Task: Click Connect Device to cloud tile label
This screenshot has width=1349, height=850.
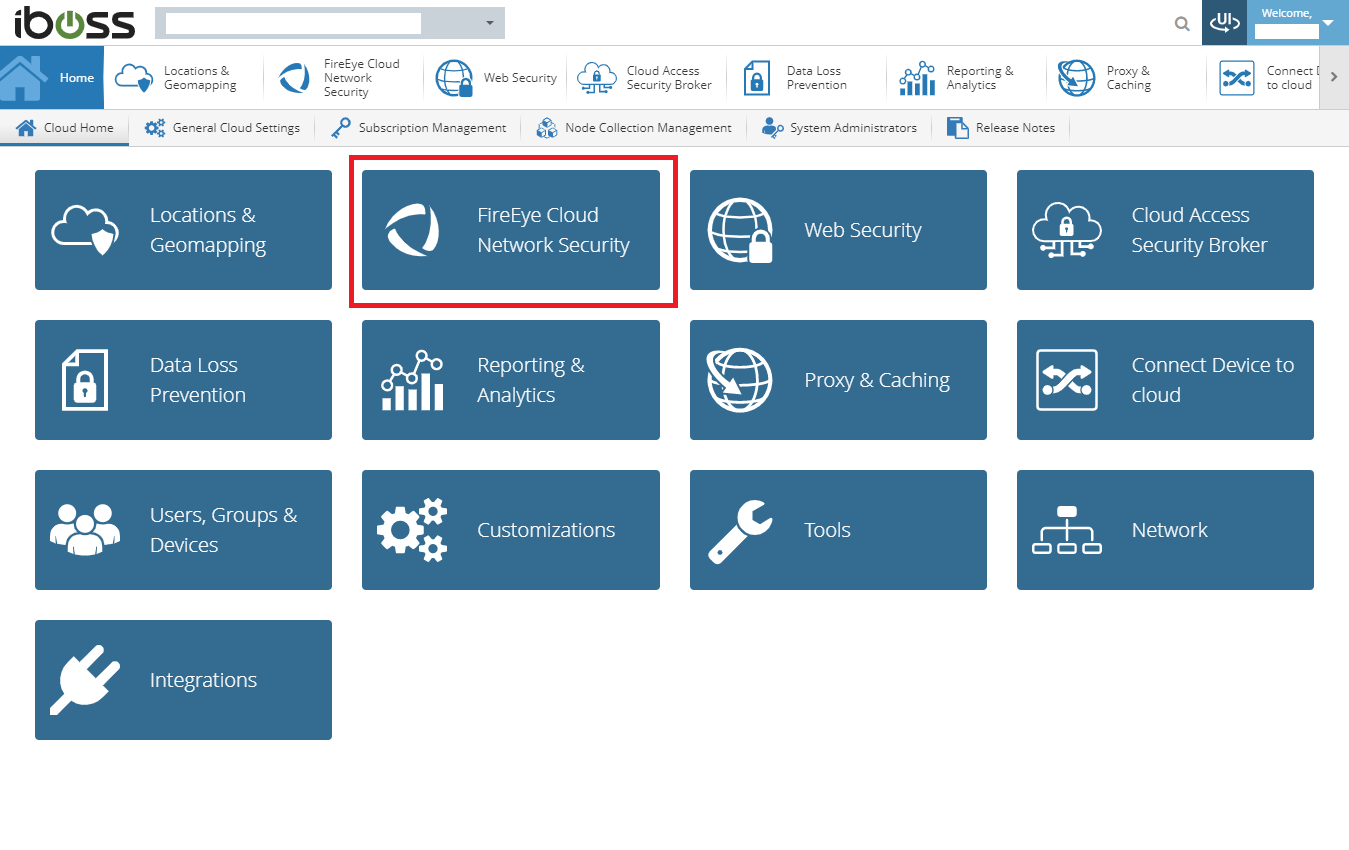Action: point(1213,380)
